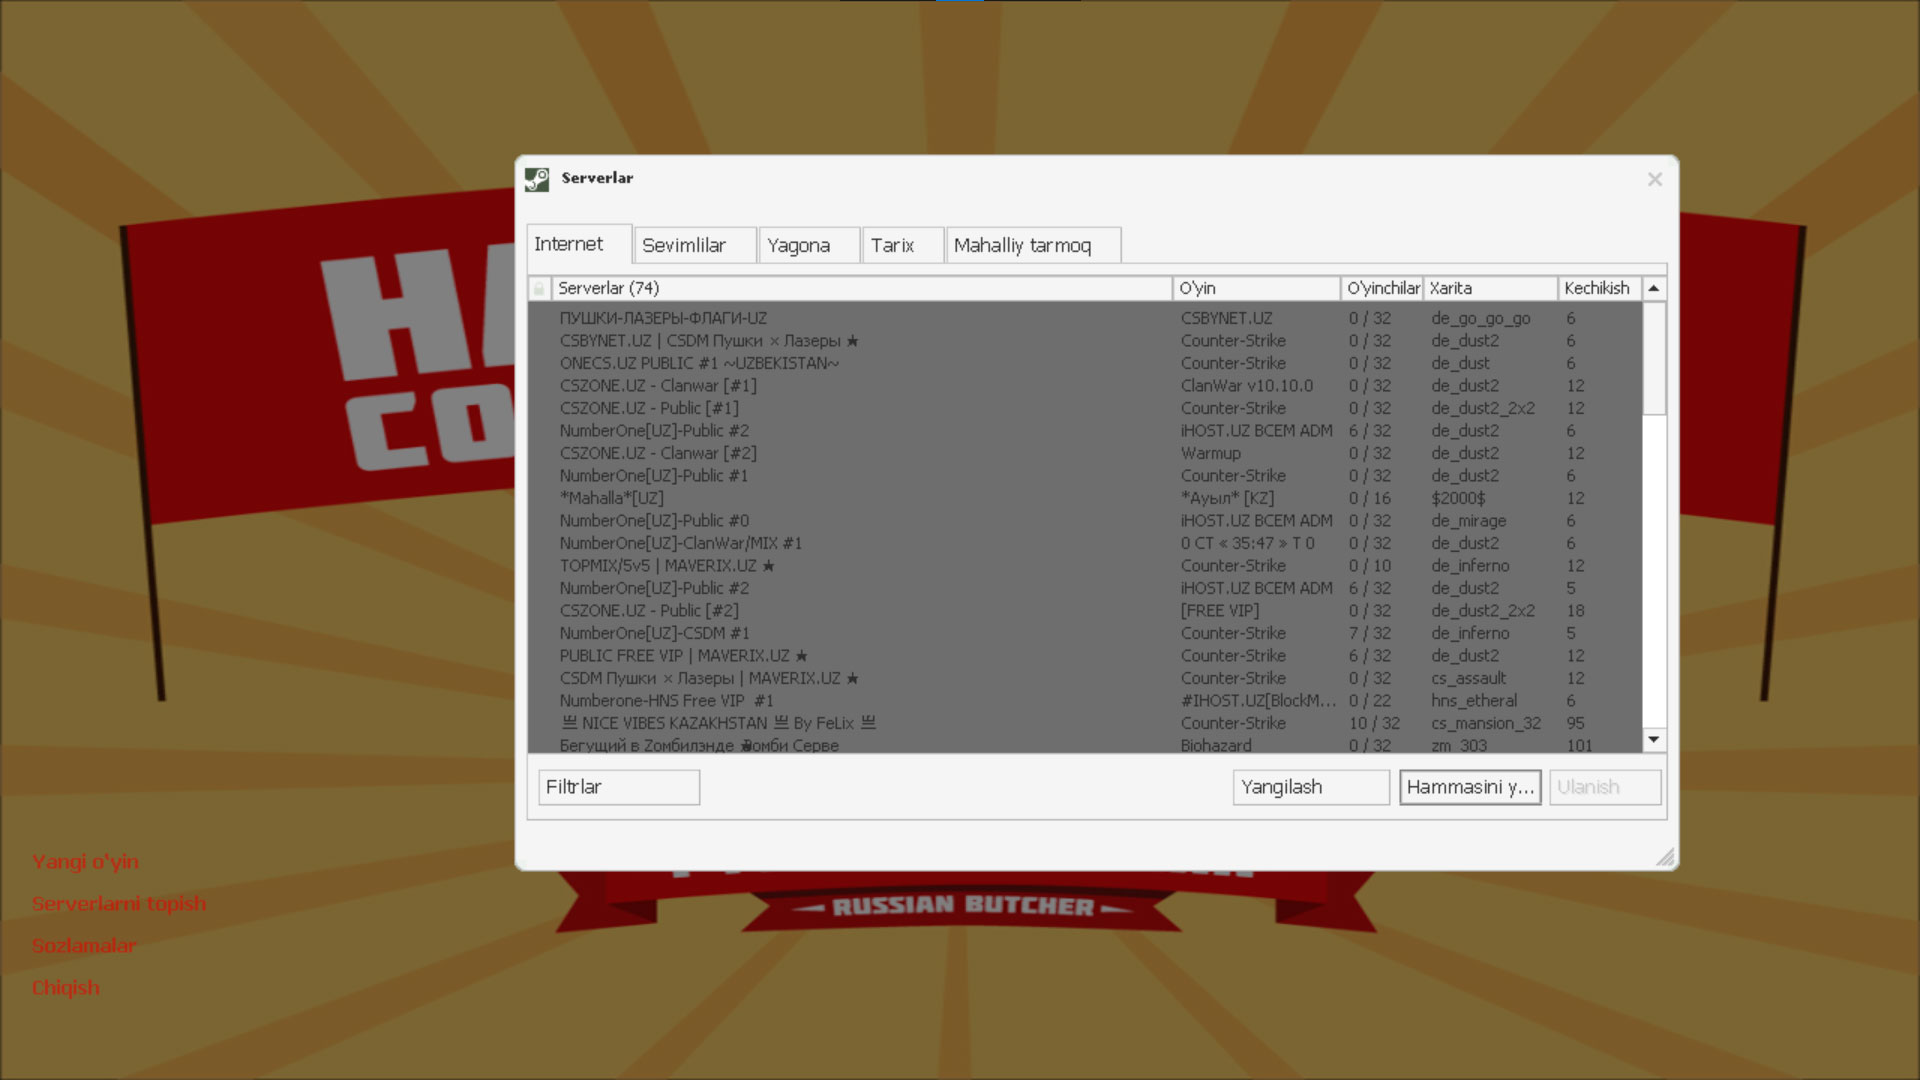Click map cell de_go_go_go
The width and height of the screenshot is (1920, 1080).
click(x=1480, y=318)
